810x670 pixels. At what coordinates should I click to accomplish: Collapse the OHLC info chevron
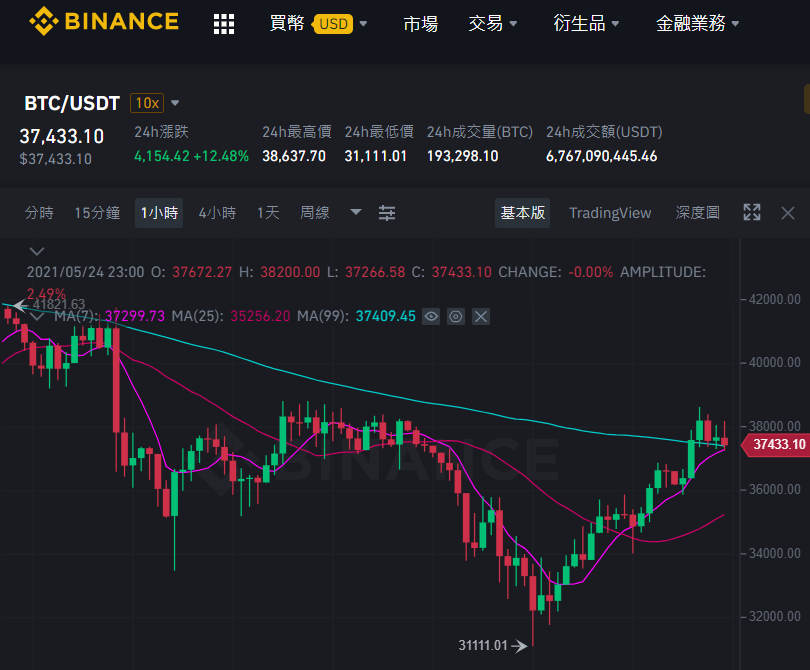click(37, 252)
